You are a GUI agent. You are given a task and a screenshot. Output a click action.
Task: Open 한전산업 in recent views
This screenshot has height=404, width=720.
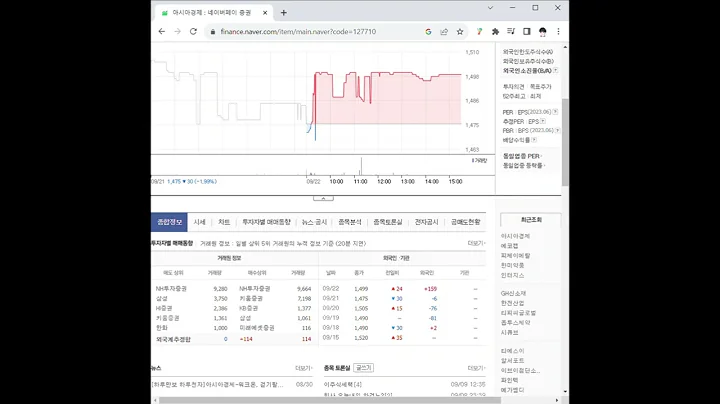click(x=512, y=303)
